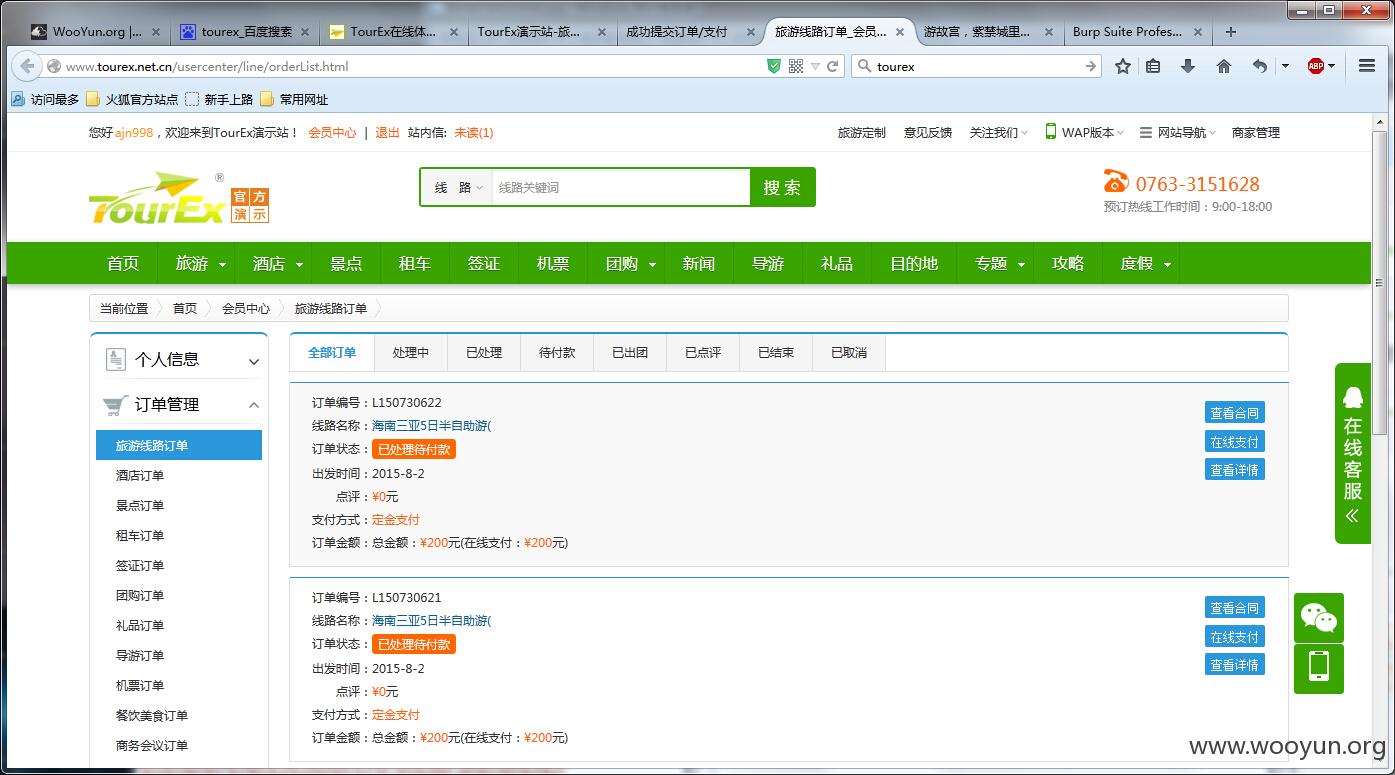Expand the 团购 nav menu arrow
The width and height of the screenshot is (1395, 775).
(x=652, y=265)
